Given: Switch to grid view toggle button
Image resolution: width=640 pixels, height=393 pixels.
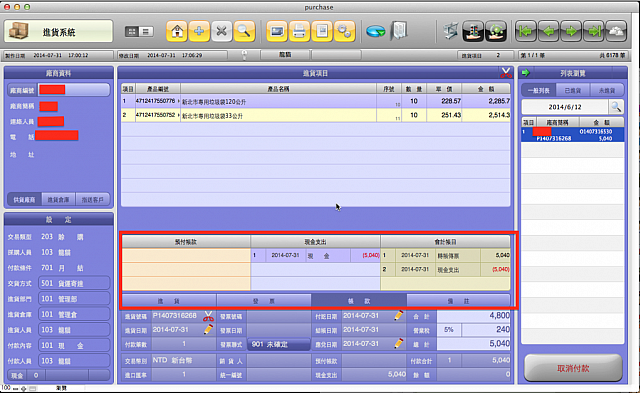Looking at the screenshot, I should (132, 31).
